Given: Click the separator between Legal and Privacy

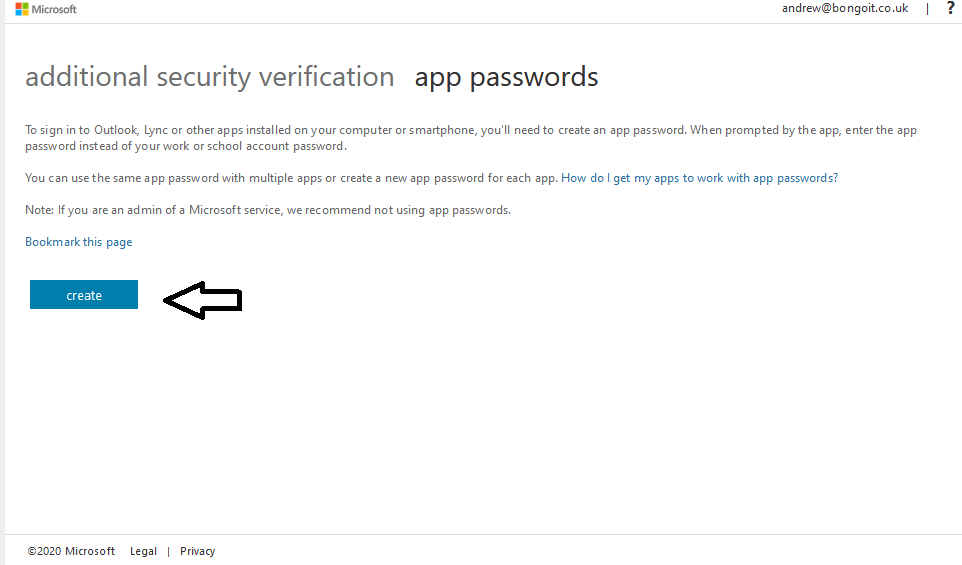Looking at the screenshot, I should point(168,552).
